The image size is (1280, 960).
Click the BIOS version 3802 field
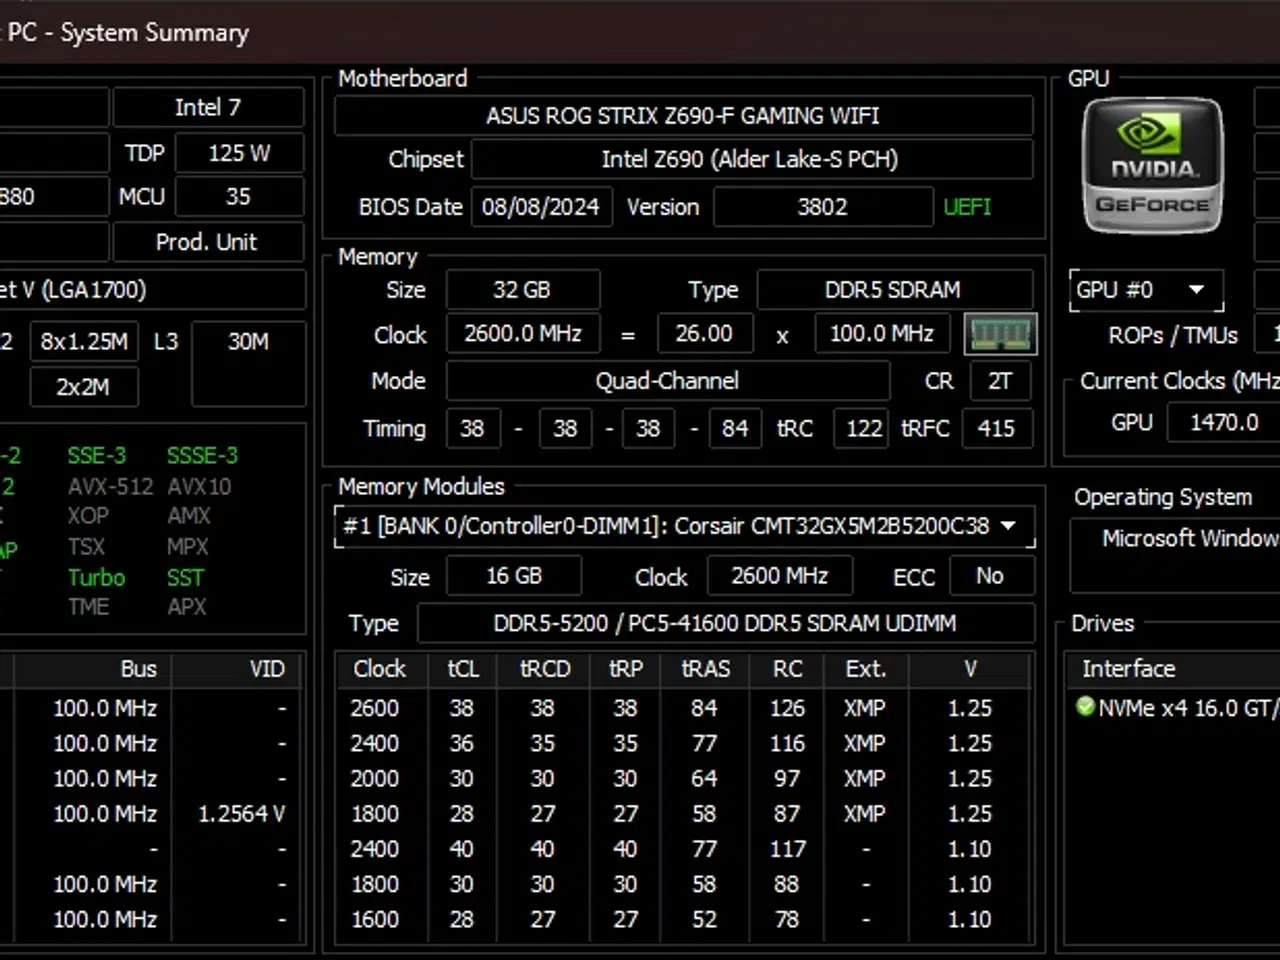[x=822, y=207]
